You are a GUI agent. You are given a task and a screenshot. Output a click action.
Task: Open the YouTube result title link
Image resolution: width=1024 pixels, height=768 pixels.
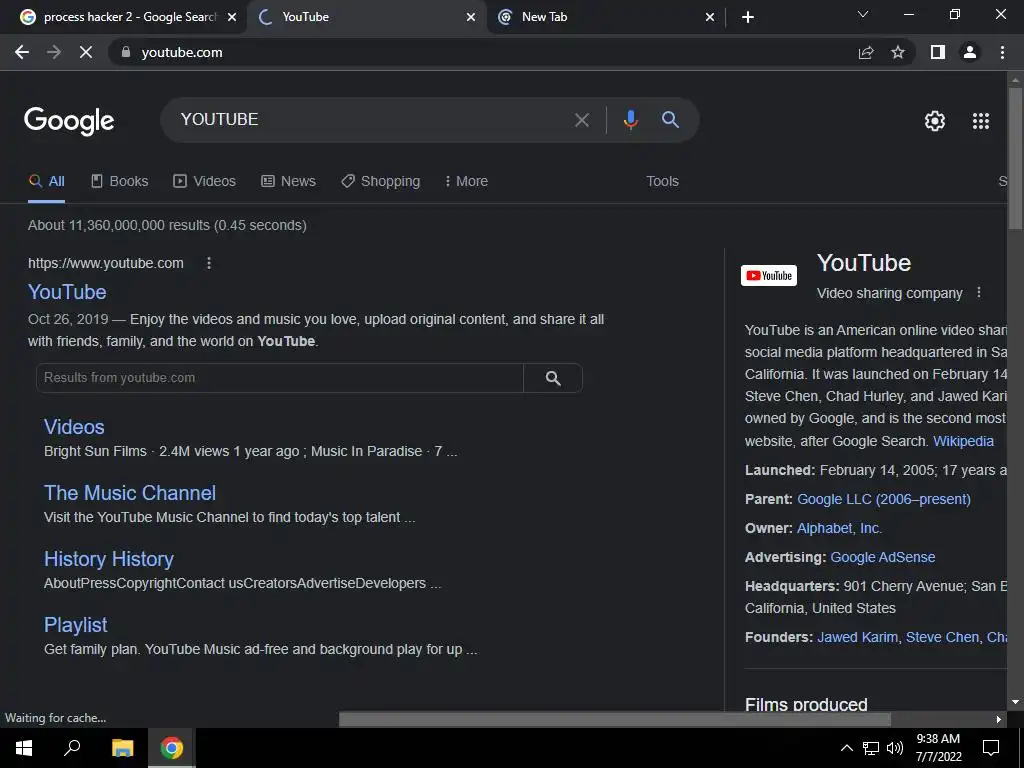tap(67, 292)
